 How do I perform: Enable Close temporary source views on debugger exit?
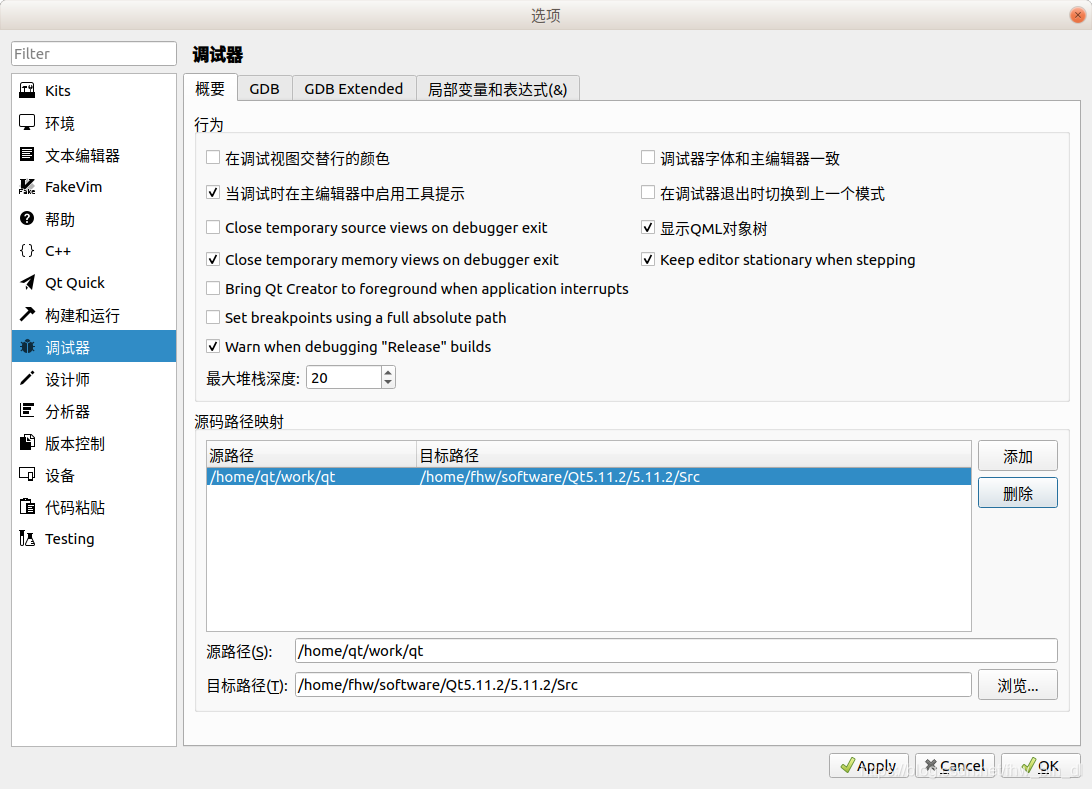213,227
